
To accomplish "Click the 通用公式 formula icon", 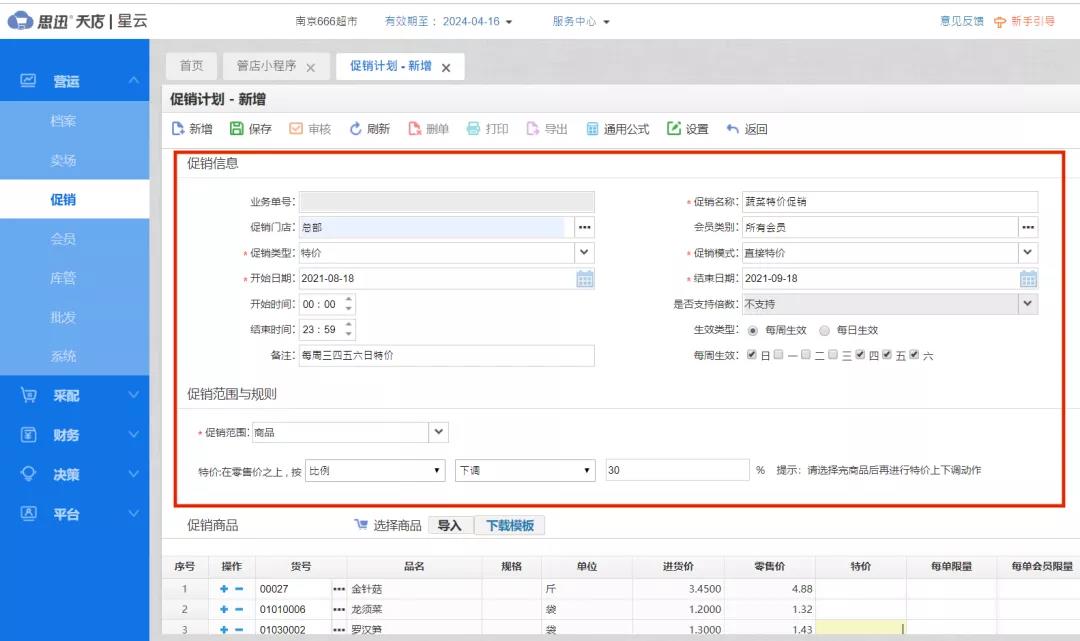I will [592, 128].
